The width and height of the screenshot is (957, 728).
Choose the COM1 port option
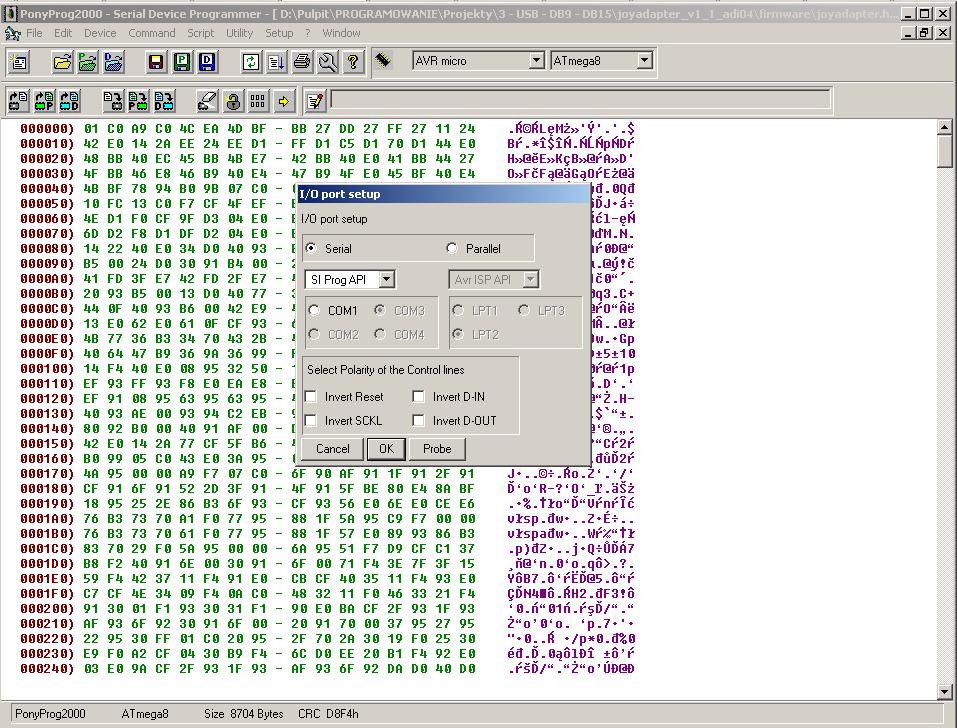pyautogui.click(x=314, y=310)
